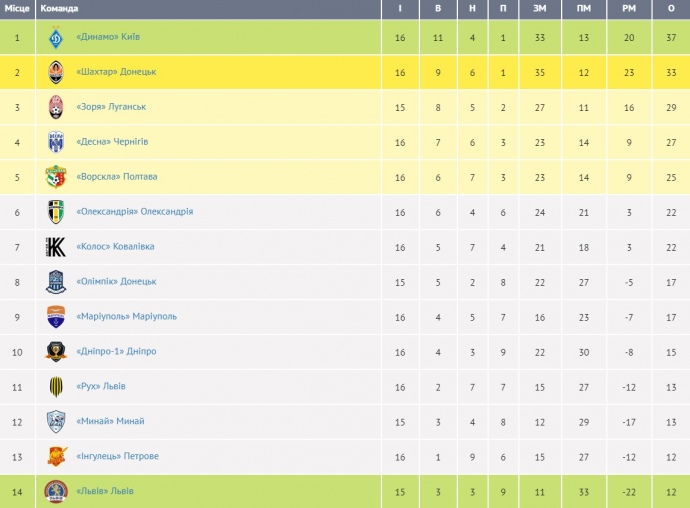The width and height of the screenshot is (690, 508).
Task: Click the «ЗМ» goals scored header
Action: 539,8
